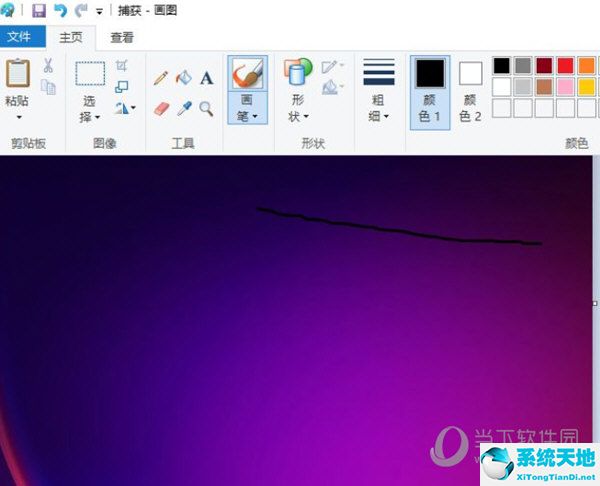Viewport: 600px width, 486px height.
Task: Pick the white palette swatch
Action: point(501,87)
